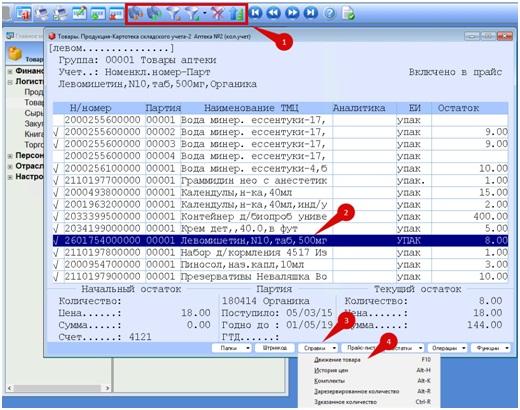Toggle the check mark on Крем дет row
520x410 pixels.
(x=56, y=229)
